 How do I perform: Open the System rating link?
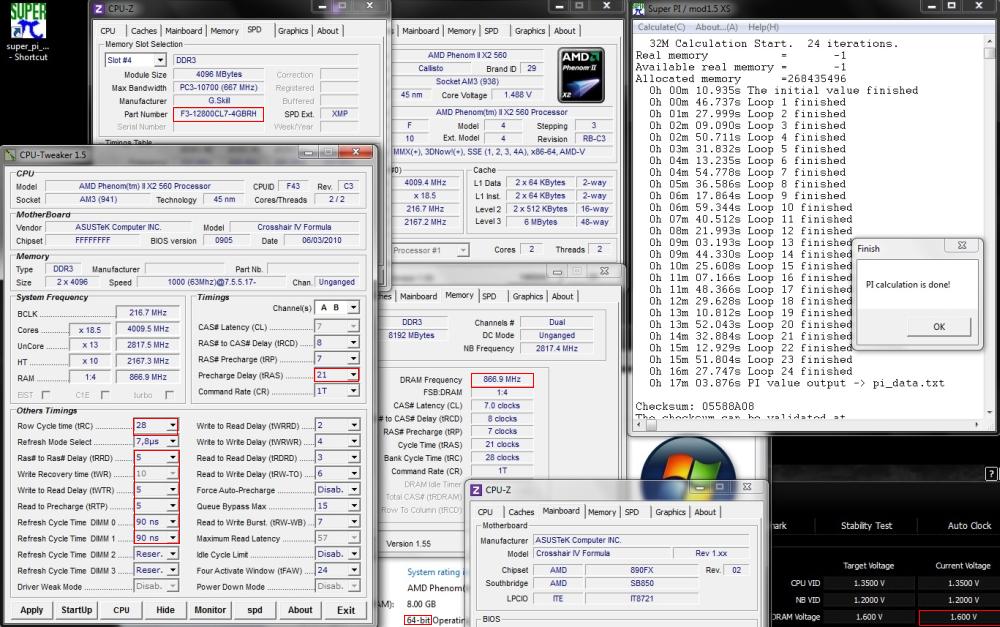point(434,572)
